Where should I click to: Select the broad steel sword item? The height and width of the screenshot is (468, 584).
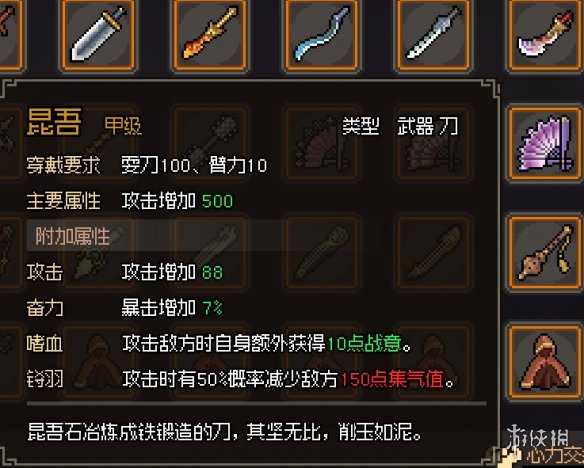(98, 35)
